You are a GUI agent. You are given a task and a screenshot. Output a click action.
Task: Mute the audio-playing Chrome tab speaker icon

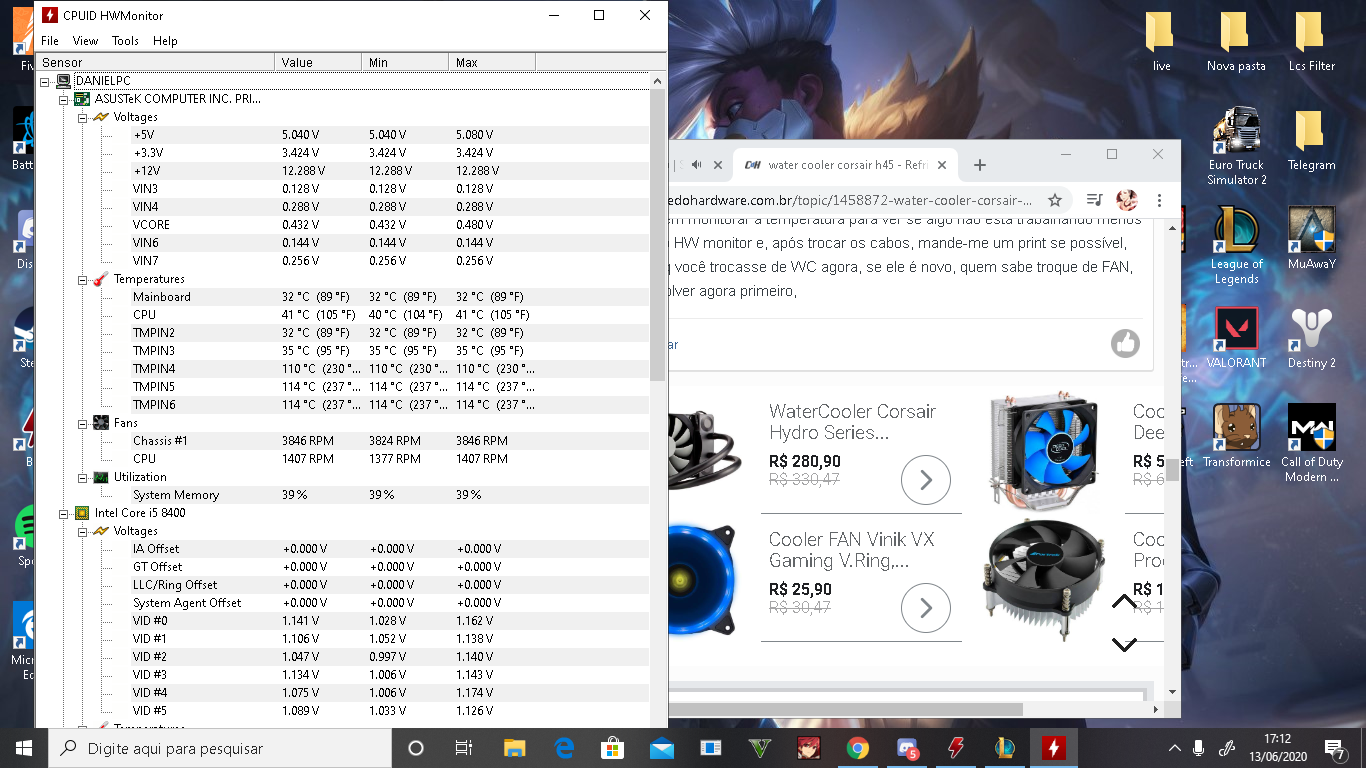[x=696, y=165]
